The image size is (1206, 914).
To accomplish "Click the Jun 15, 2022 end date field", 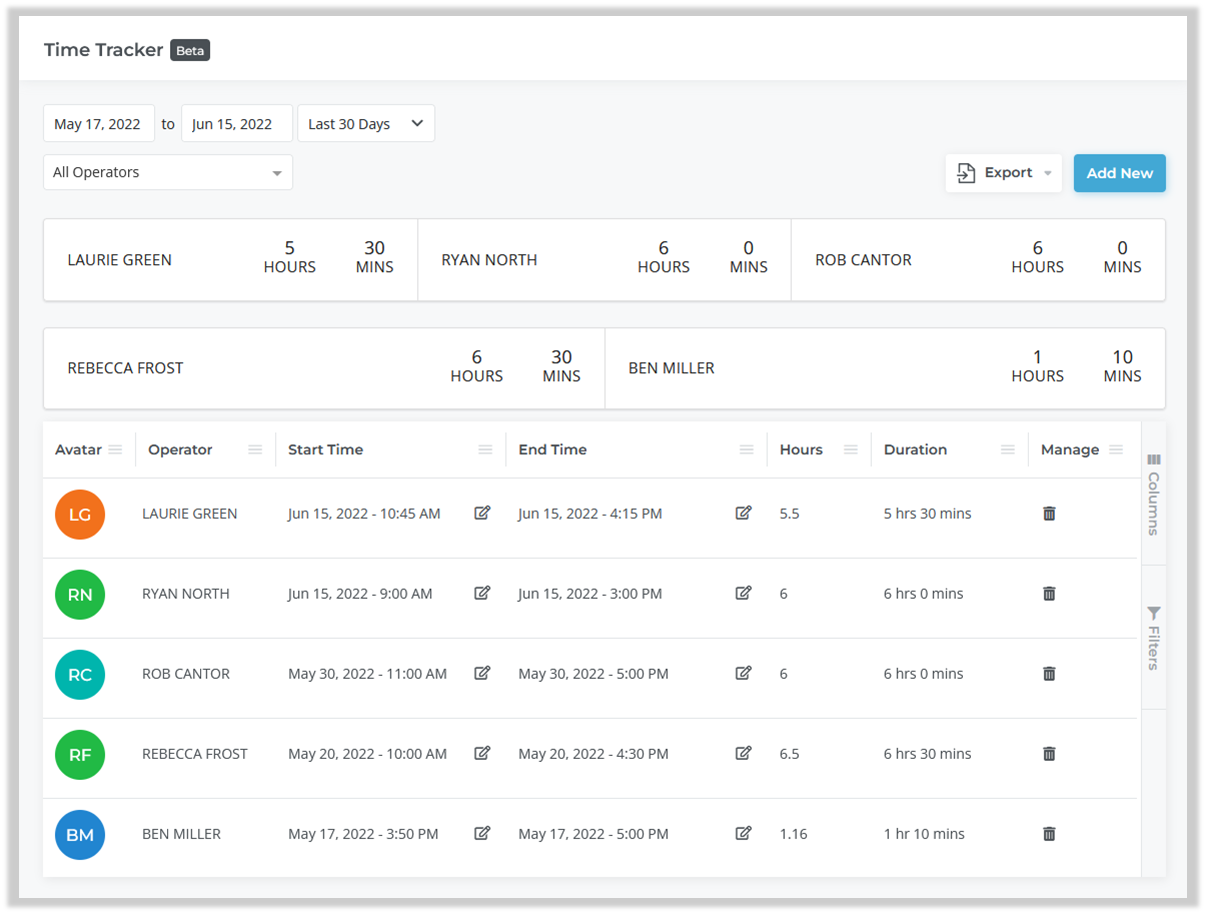I will (x=236, y=124).
